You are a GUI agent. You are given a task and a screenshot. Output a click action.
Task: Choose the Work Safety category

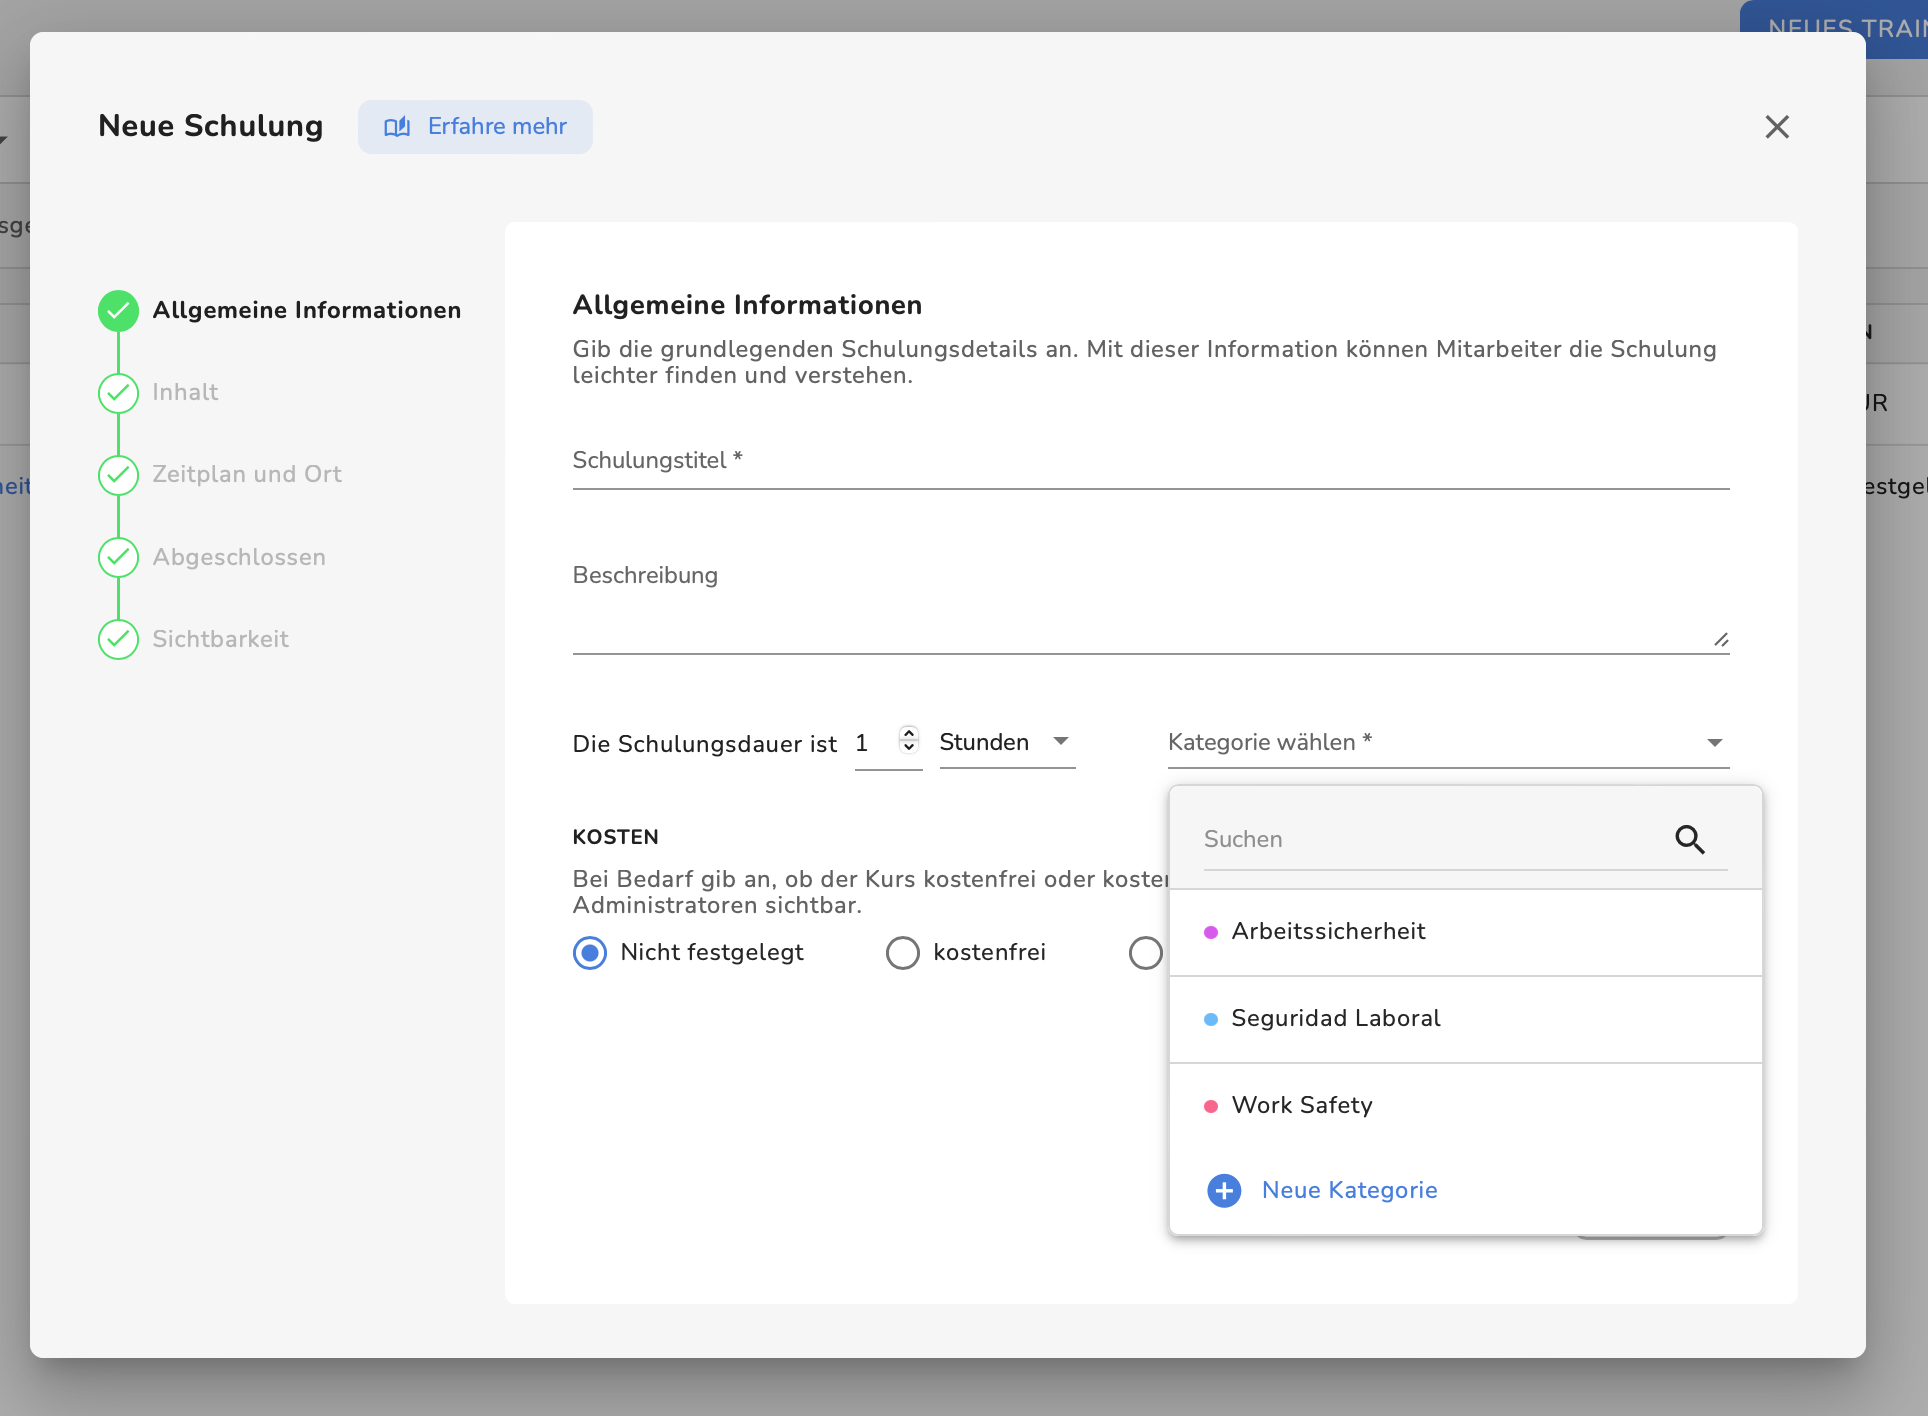coord(1465,1106)
